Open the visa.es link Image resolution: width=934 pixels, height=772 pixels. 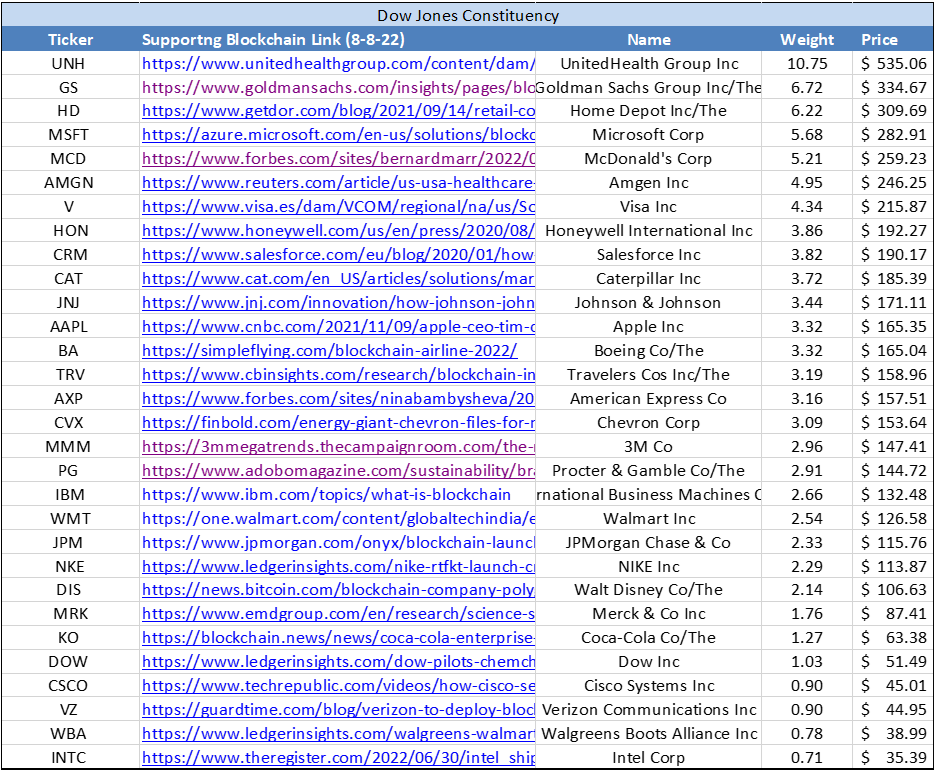click(338, 207)
